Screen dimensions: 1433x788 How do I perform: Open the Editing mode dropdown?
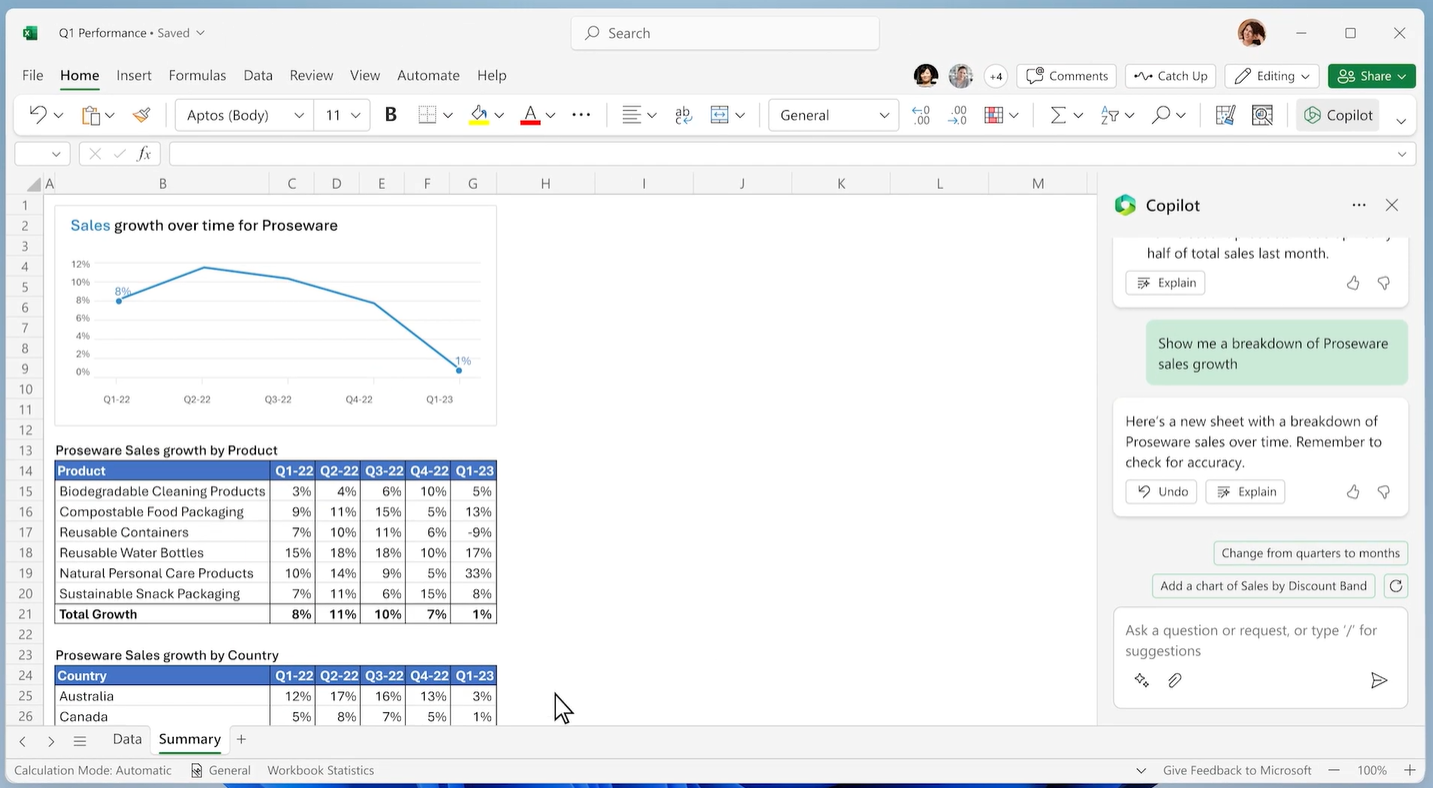(1274, 76)
